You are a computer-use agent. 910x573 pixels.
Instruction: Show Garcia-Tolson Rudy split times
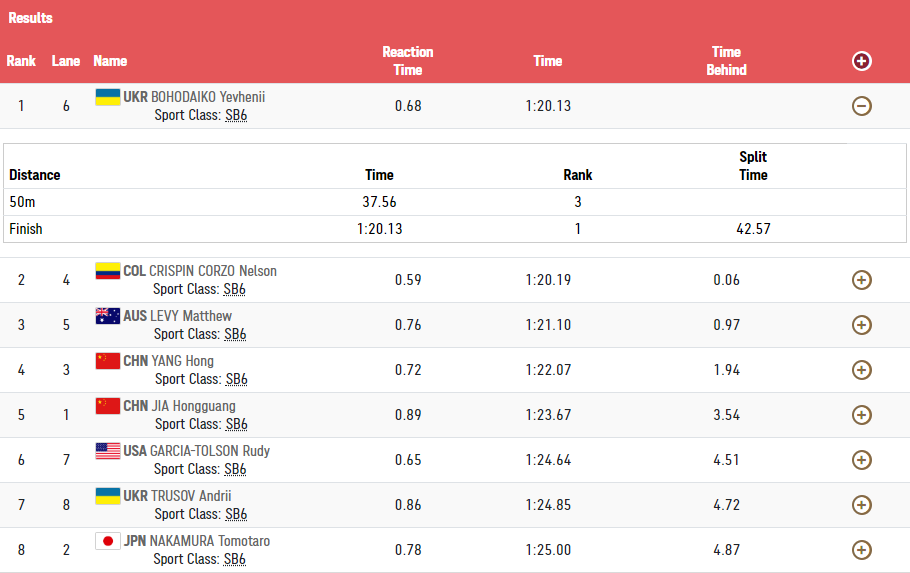pyautogui.click(x=861, y=460)
